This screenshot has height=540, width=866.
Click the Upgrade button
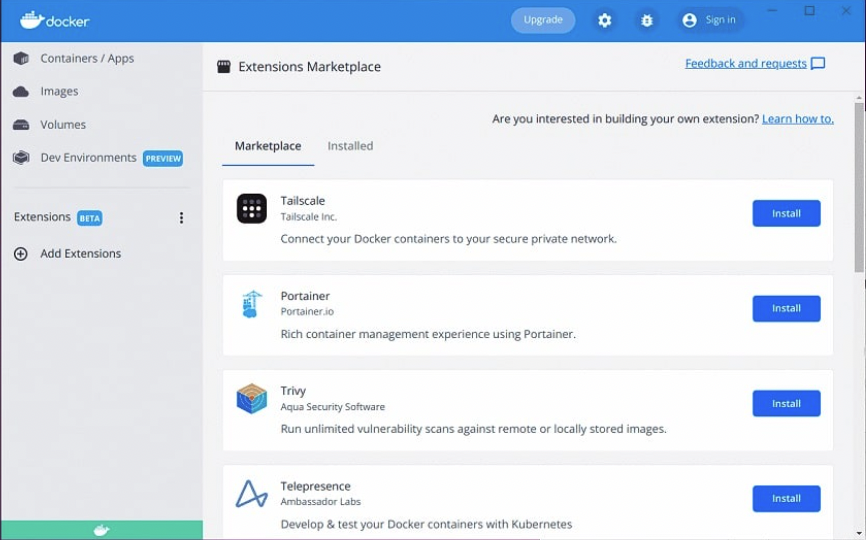pos(543,20)
